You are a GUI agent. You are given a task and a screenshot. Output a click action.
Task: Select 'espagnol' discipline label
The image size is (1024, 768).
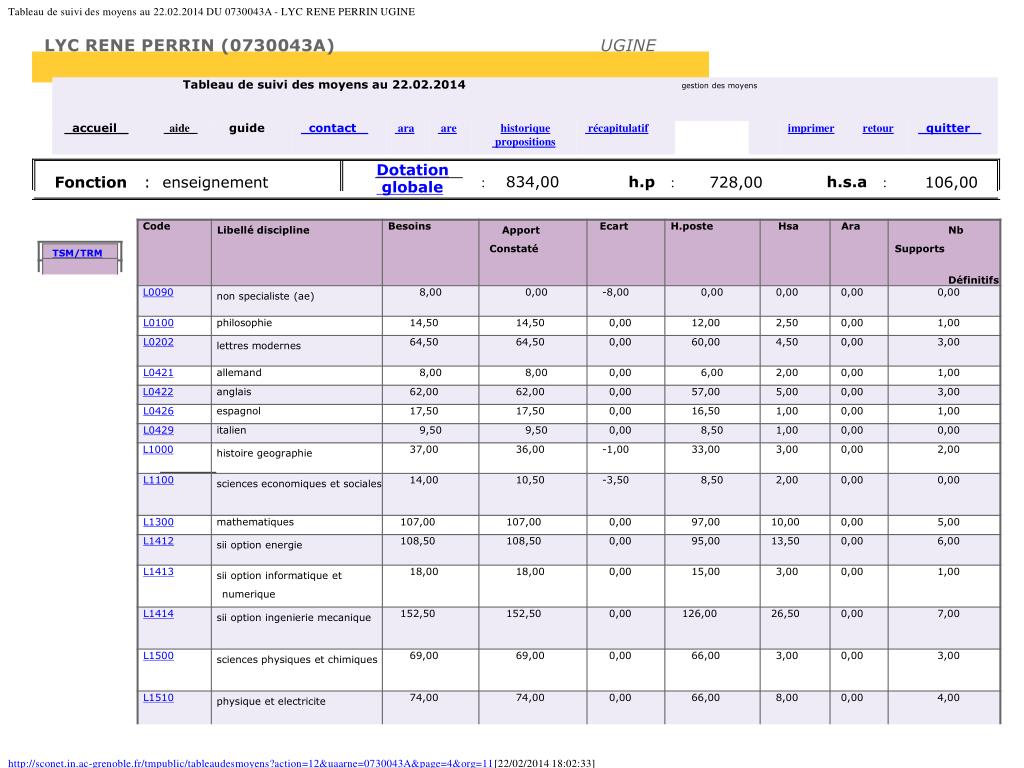(238, 411)
